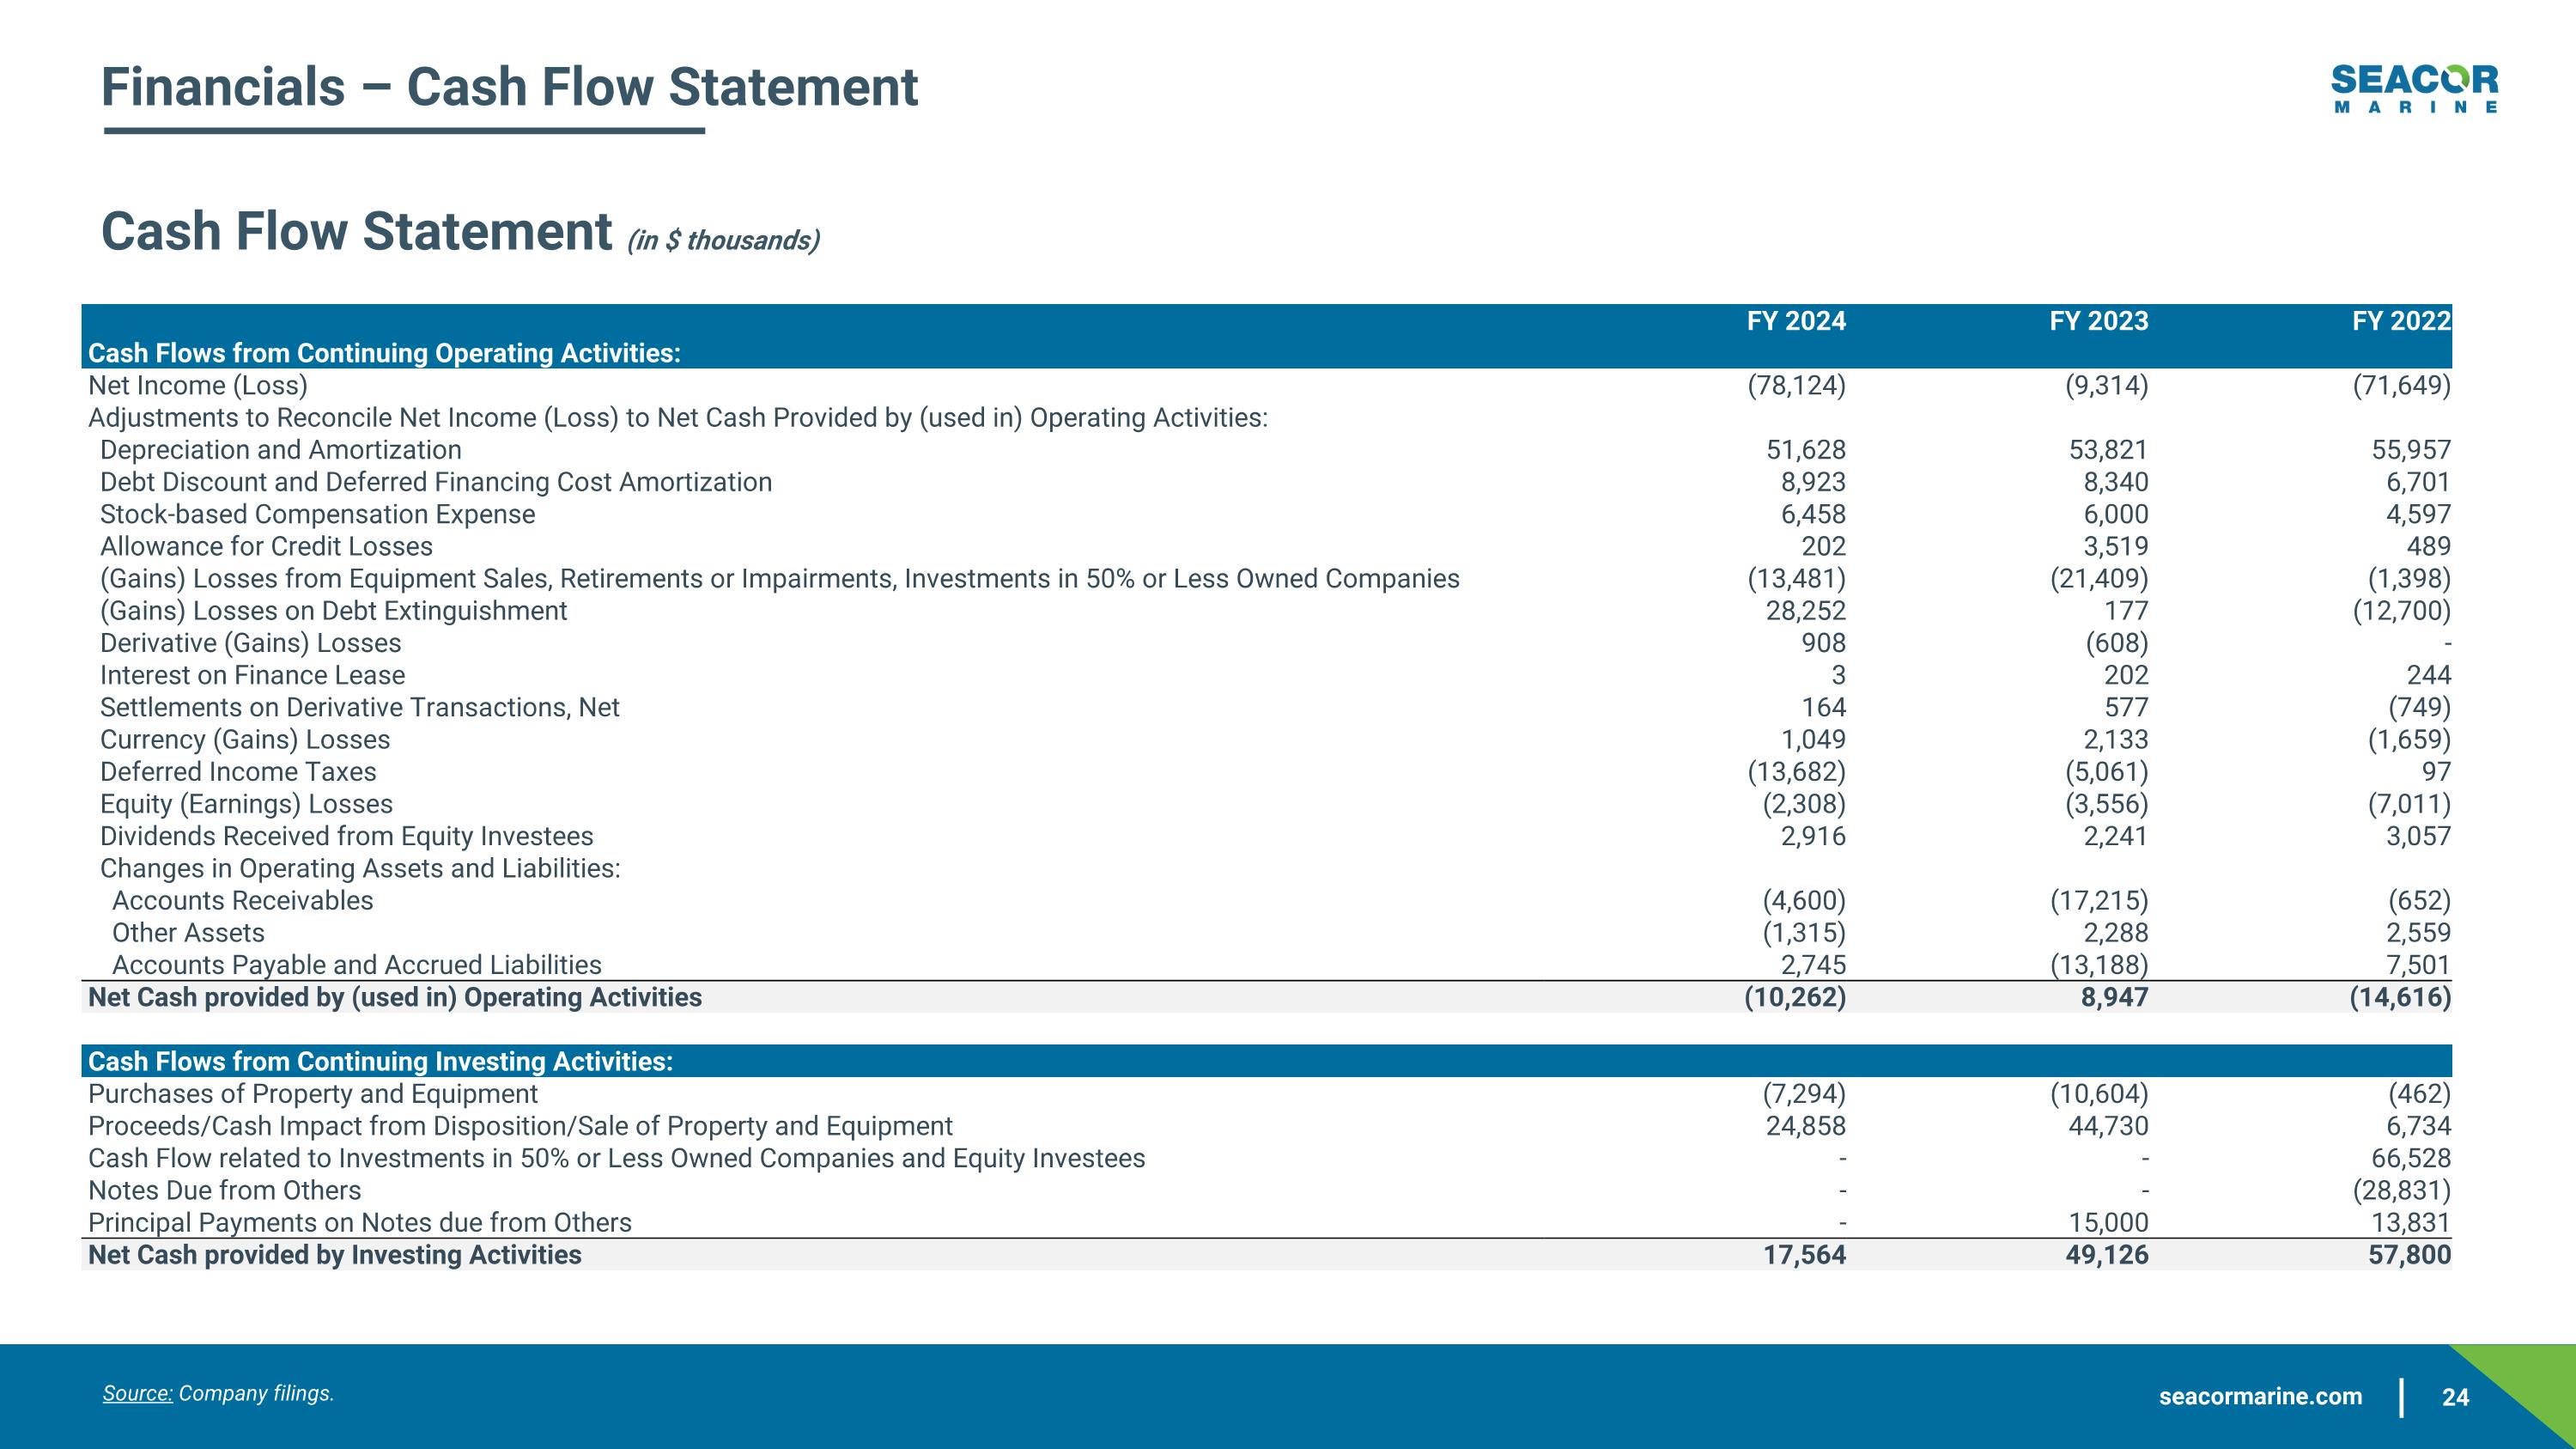Click the '(in $ thousands)' subtitle note

[x=723, y=240]
